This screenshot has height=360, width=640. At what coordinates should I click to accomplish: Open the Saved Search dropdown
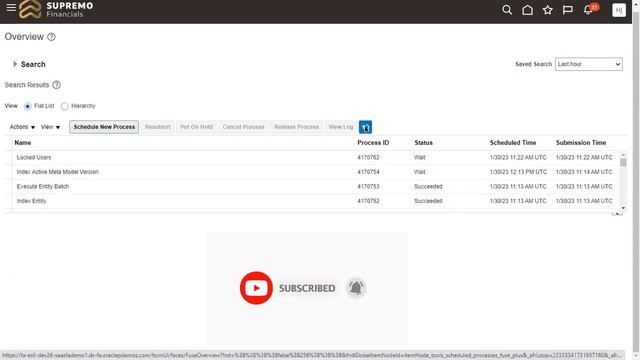click(x=589, y=64)
